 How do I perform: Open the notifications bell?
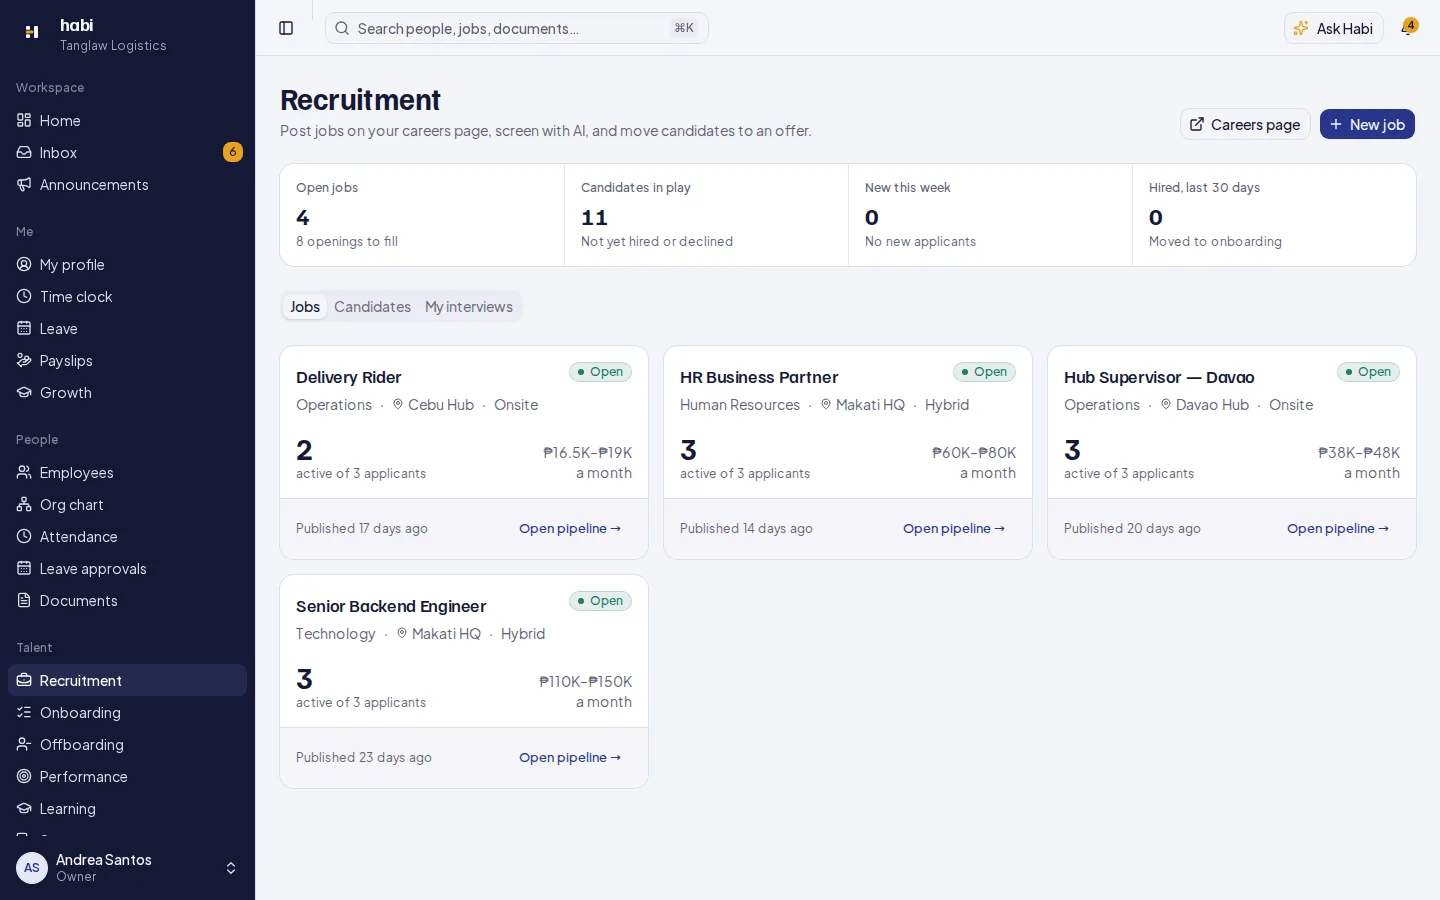click(1408, 28)
